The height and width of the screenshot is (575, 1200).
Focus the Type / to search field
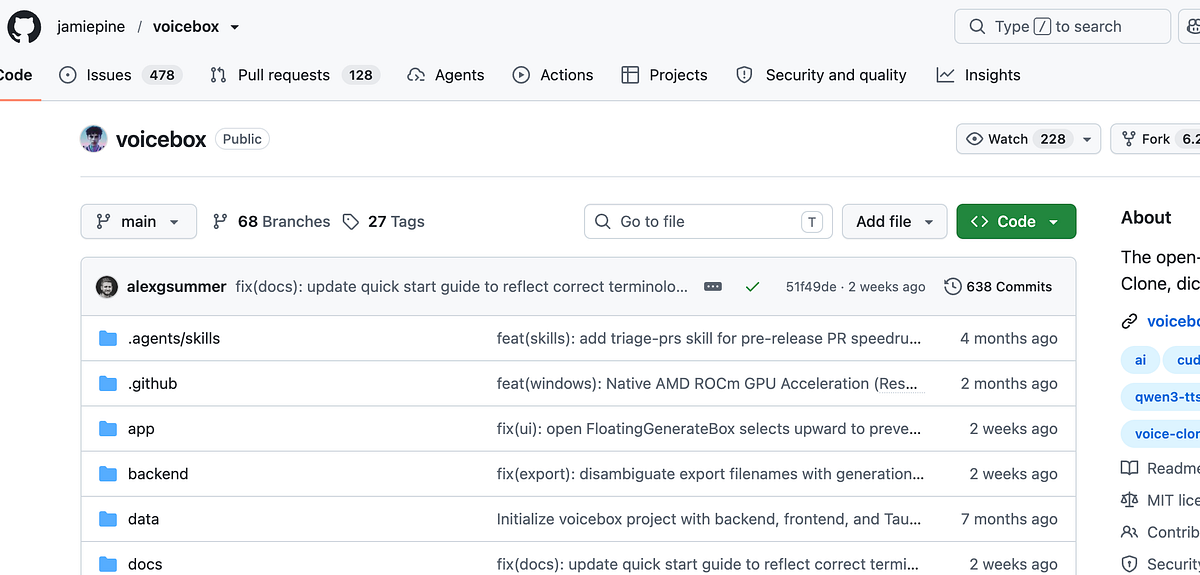tap(1062, 27)
